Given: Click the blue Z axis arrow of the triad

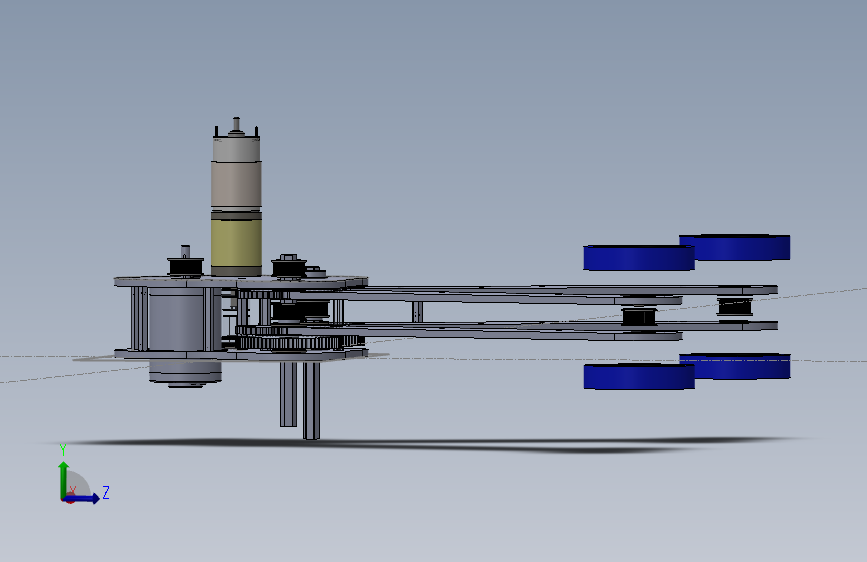Looking at the screenshot, I should [x=83, y=498].
